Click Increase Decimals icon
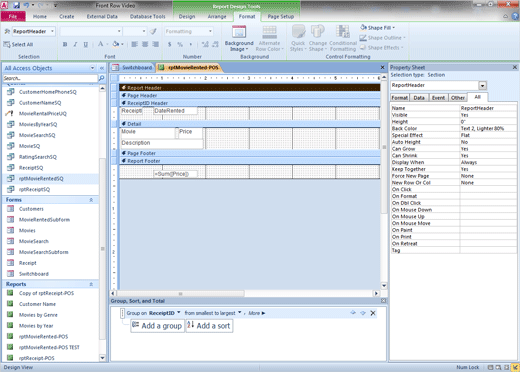The image size is (520, 372). tap(205, 44)
